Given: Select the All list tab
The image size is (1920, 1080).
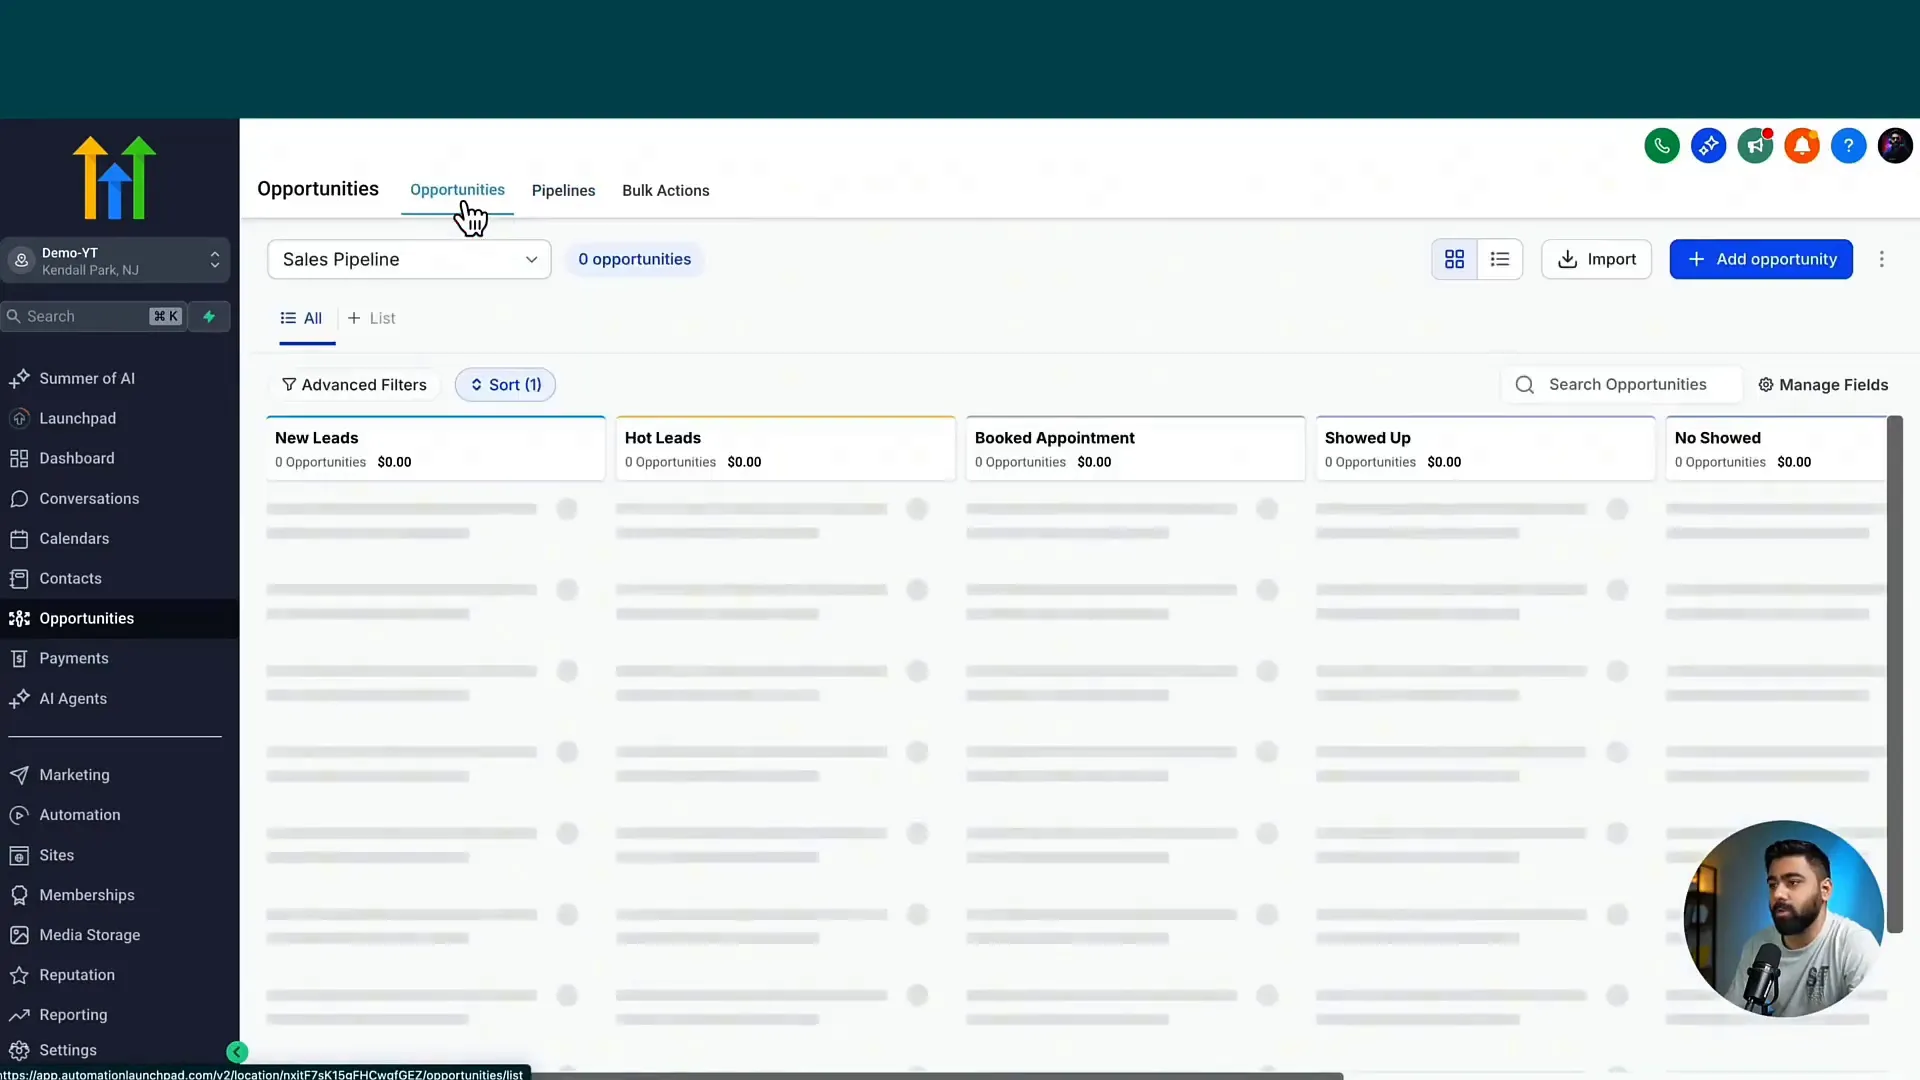Looking at the screenshot, I should (x=302, y=318).
